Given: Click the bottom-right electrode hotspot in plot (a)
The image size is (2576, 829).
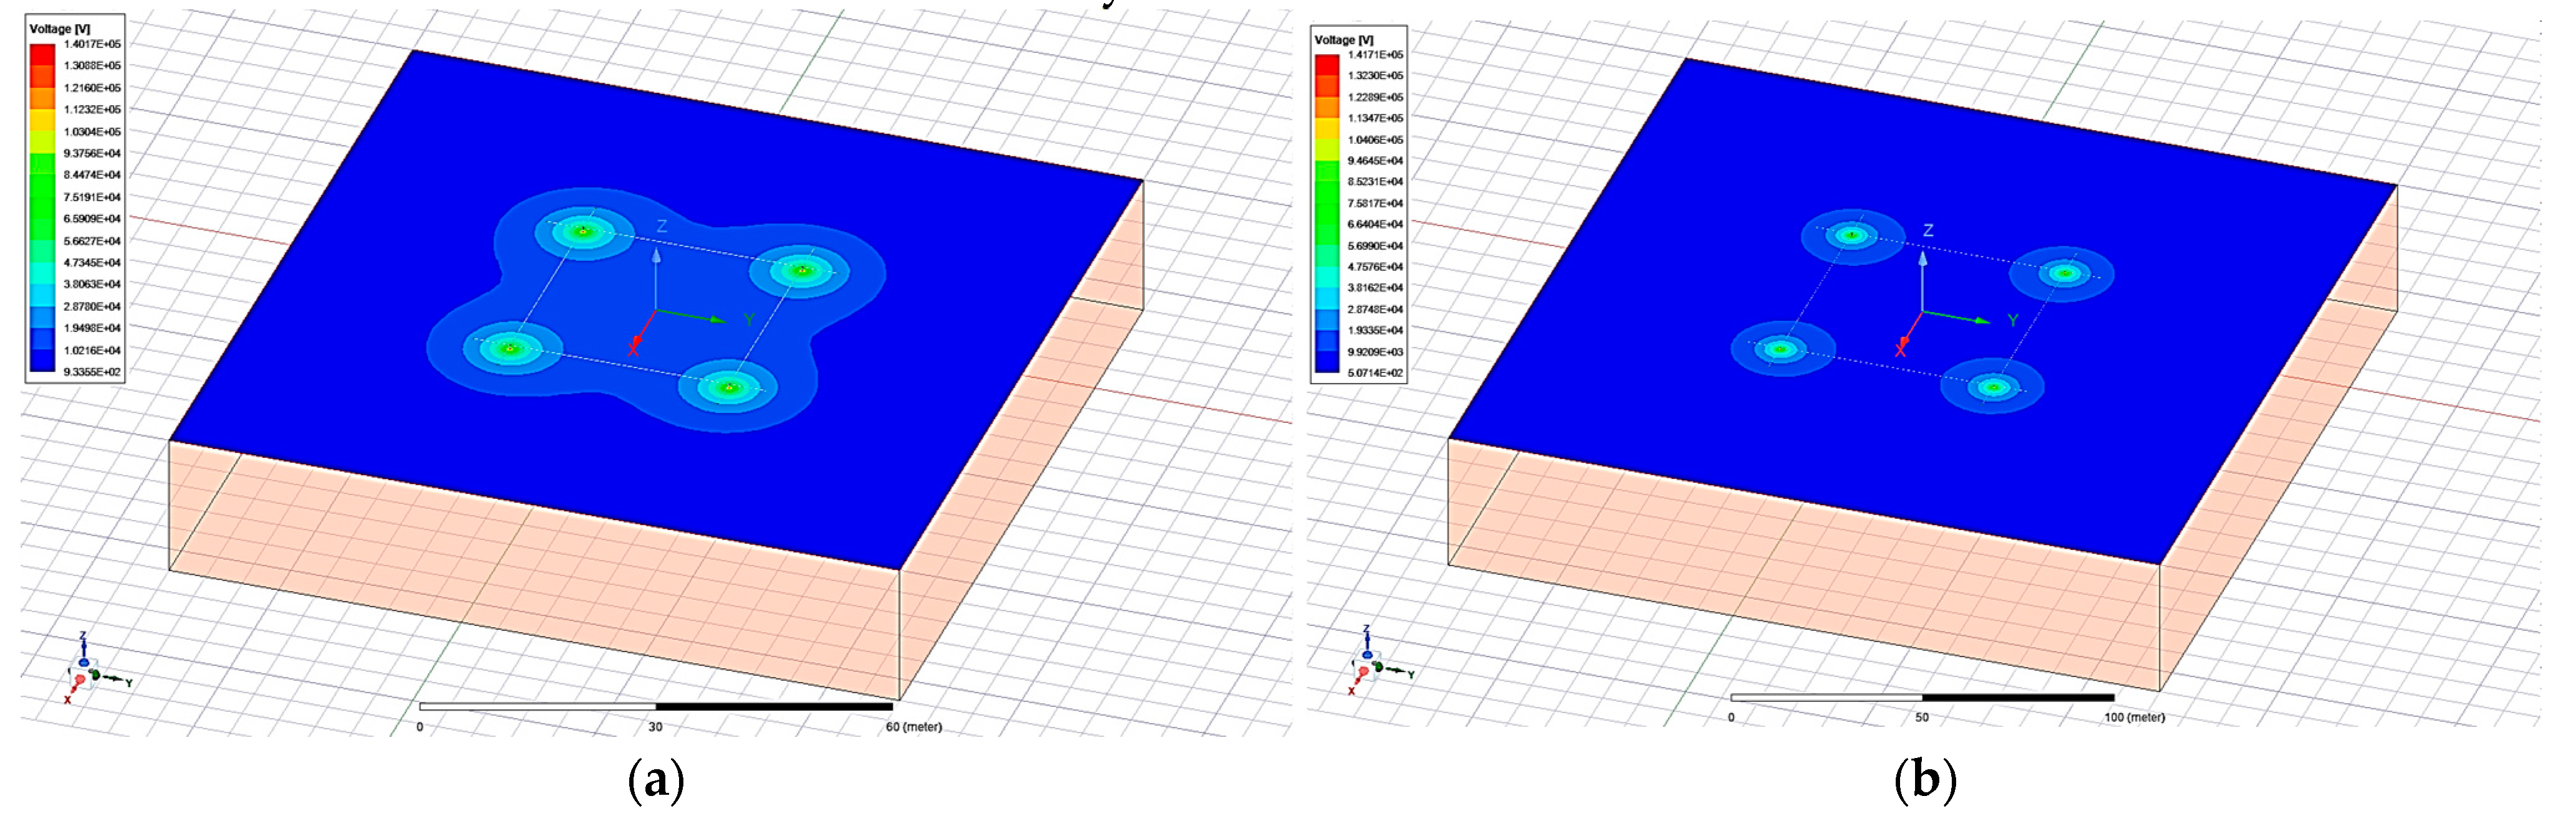Looking at the screenshot, I should (729, 387).
